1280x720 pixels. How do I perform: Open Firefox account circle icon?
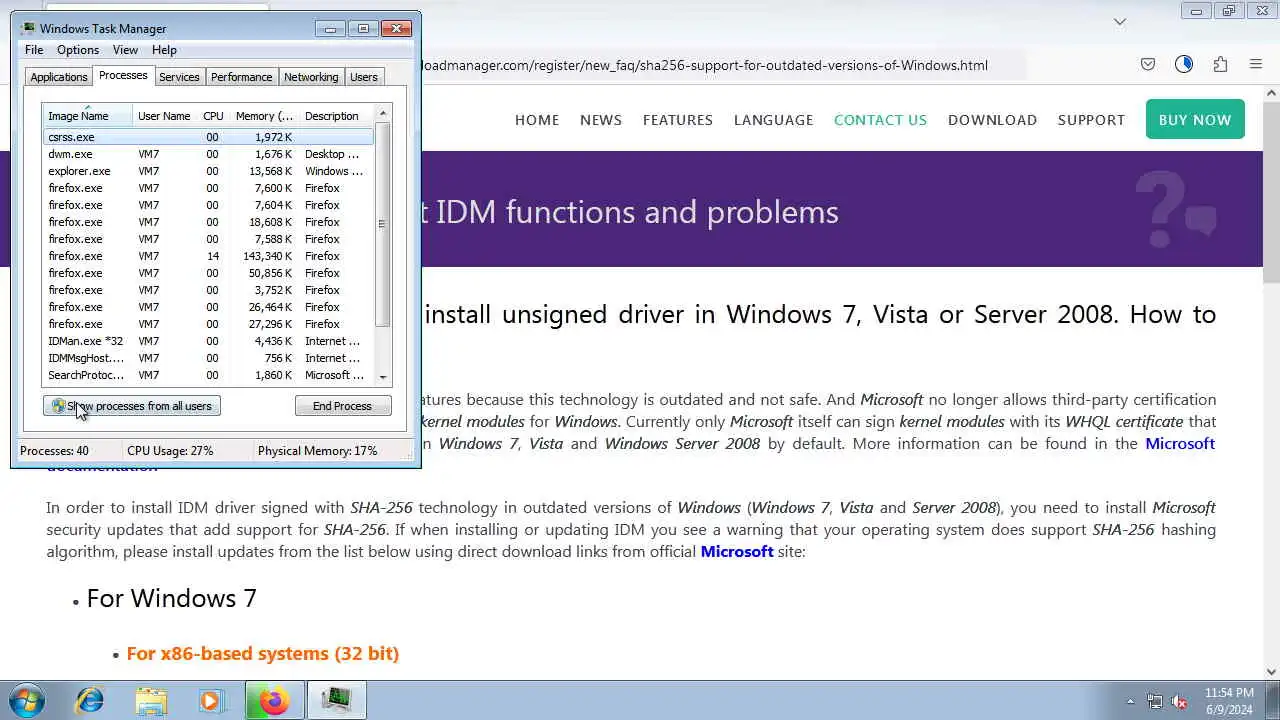(1184, 65)
